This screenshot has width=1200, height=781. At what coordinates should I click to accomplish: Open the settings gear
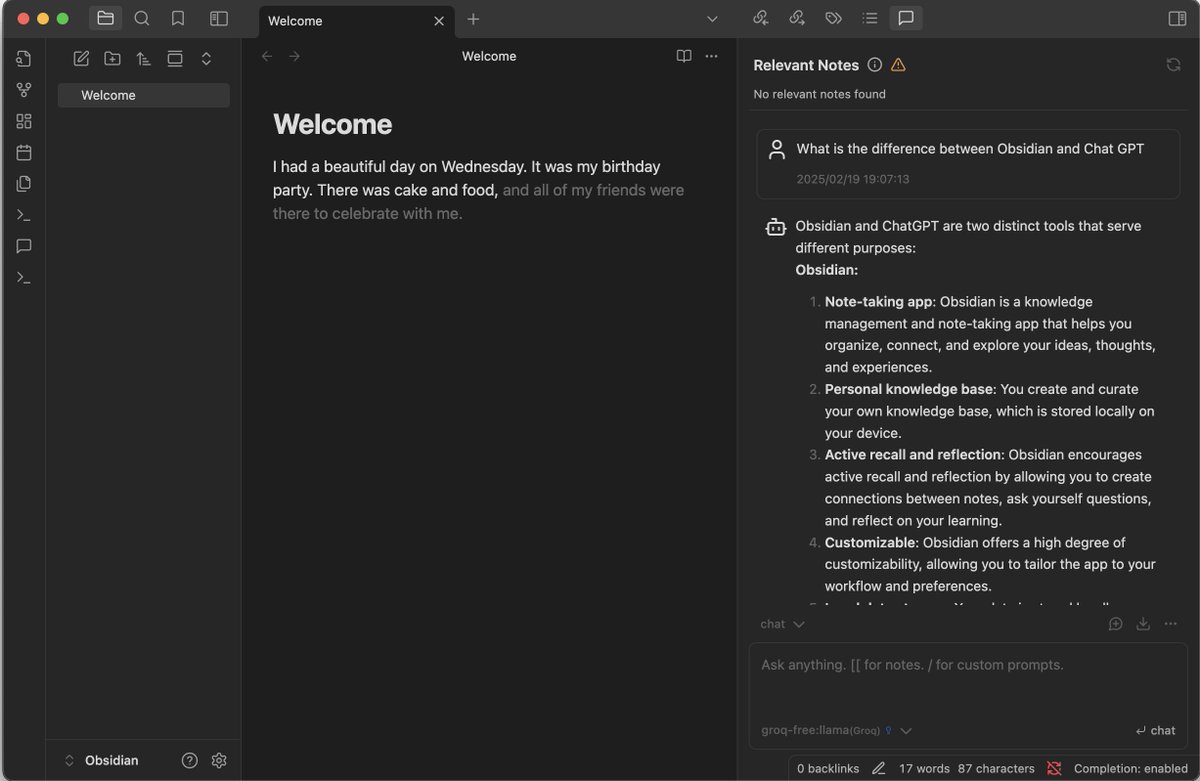(x=219, y=760)
